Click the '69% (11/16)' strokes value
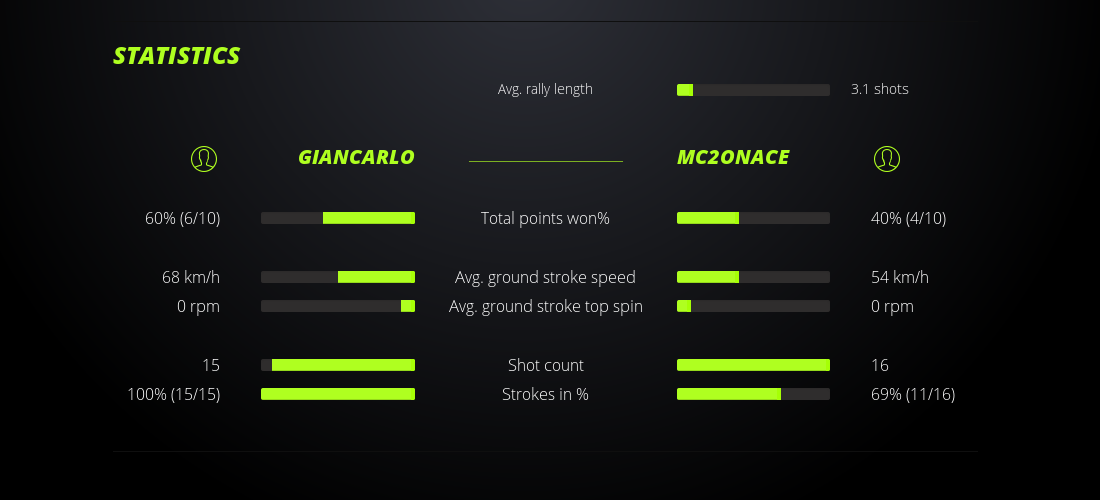Image resolution: width=1100 pixels, height=500 pixels. [913, 394]
